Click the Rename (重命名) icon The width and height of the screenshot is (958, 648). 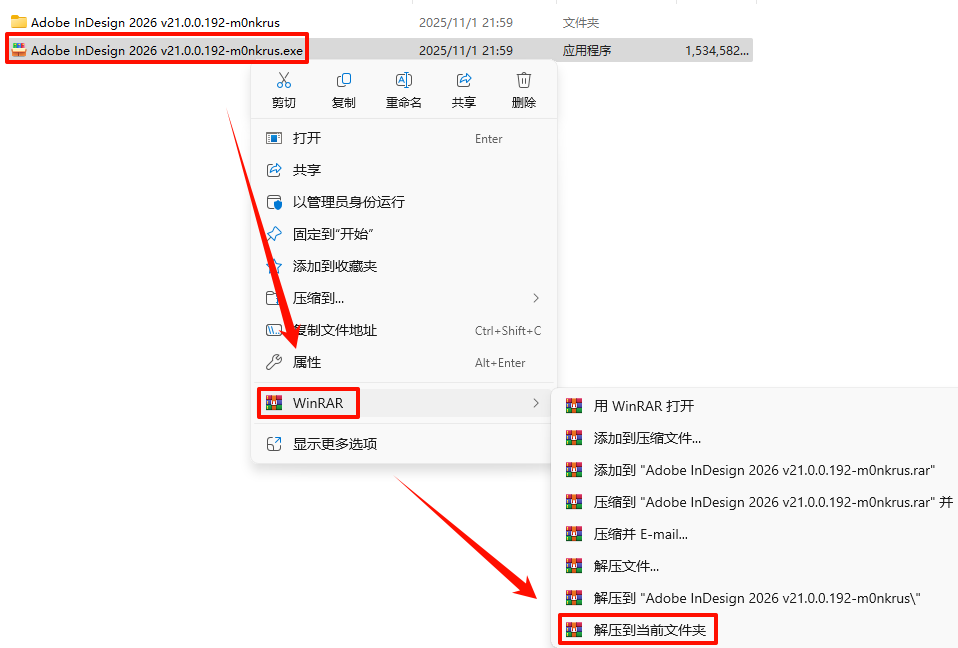(403, 81)
